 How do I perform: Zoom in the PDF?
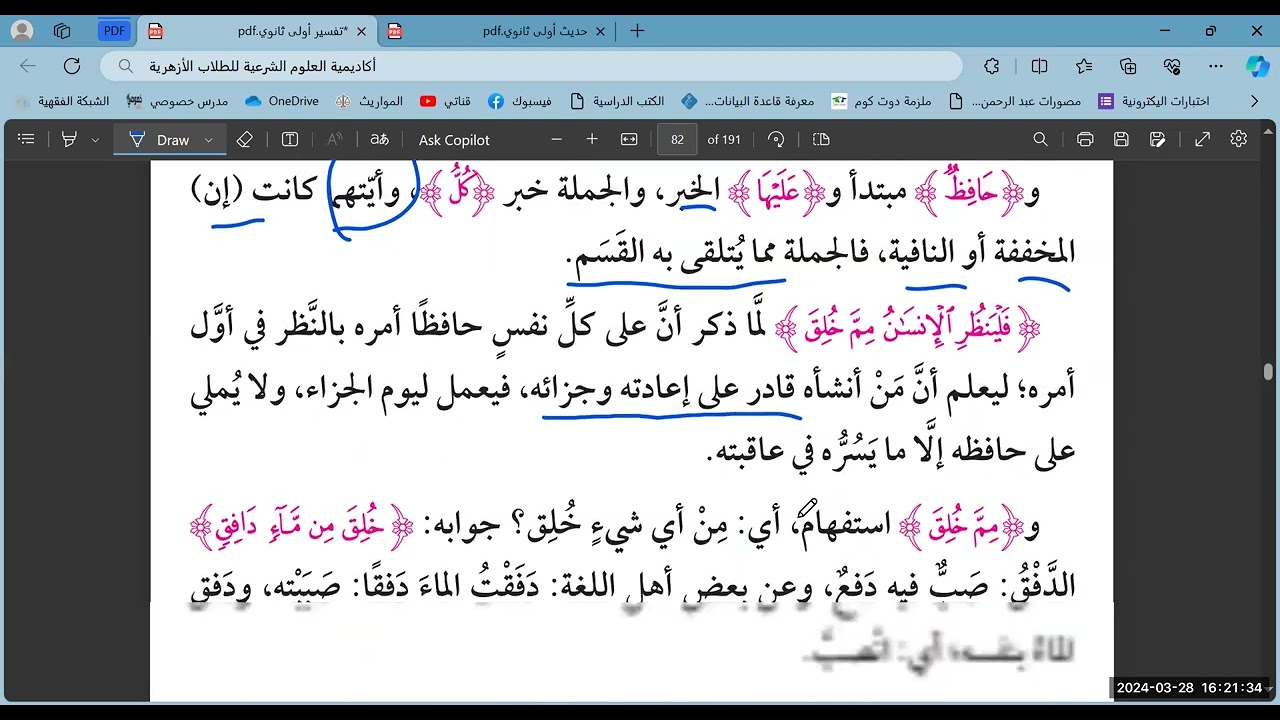[x=592, y=140]
